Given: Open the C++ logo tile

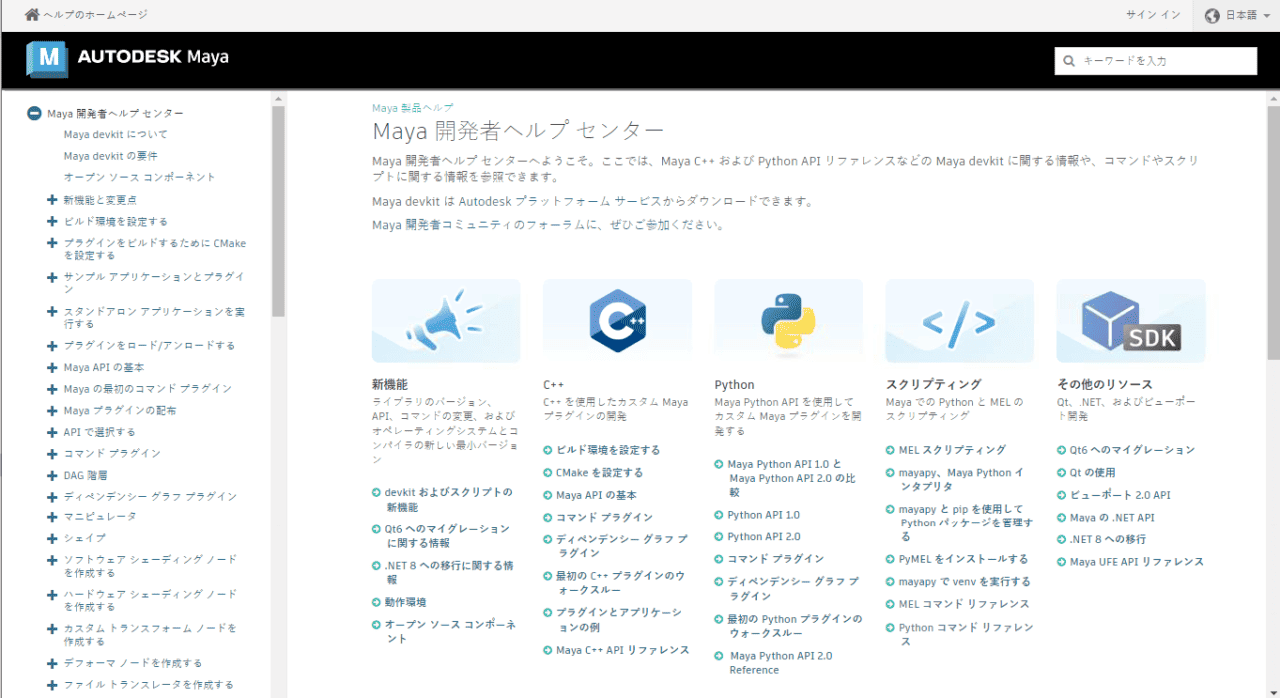Looking at the screenshot, I should (617, 320).
